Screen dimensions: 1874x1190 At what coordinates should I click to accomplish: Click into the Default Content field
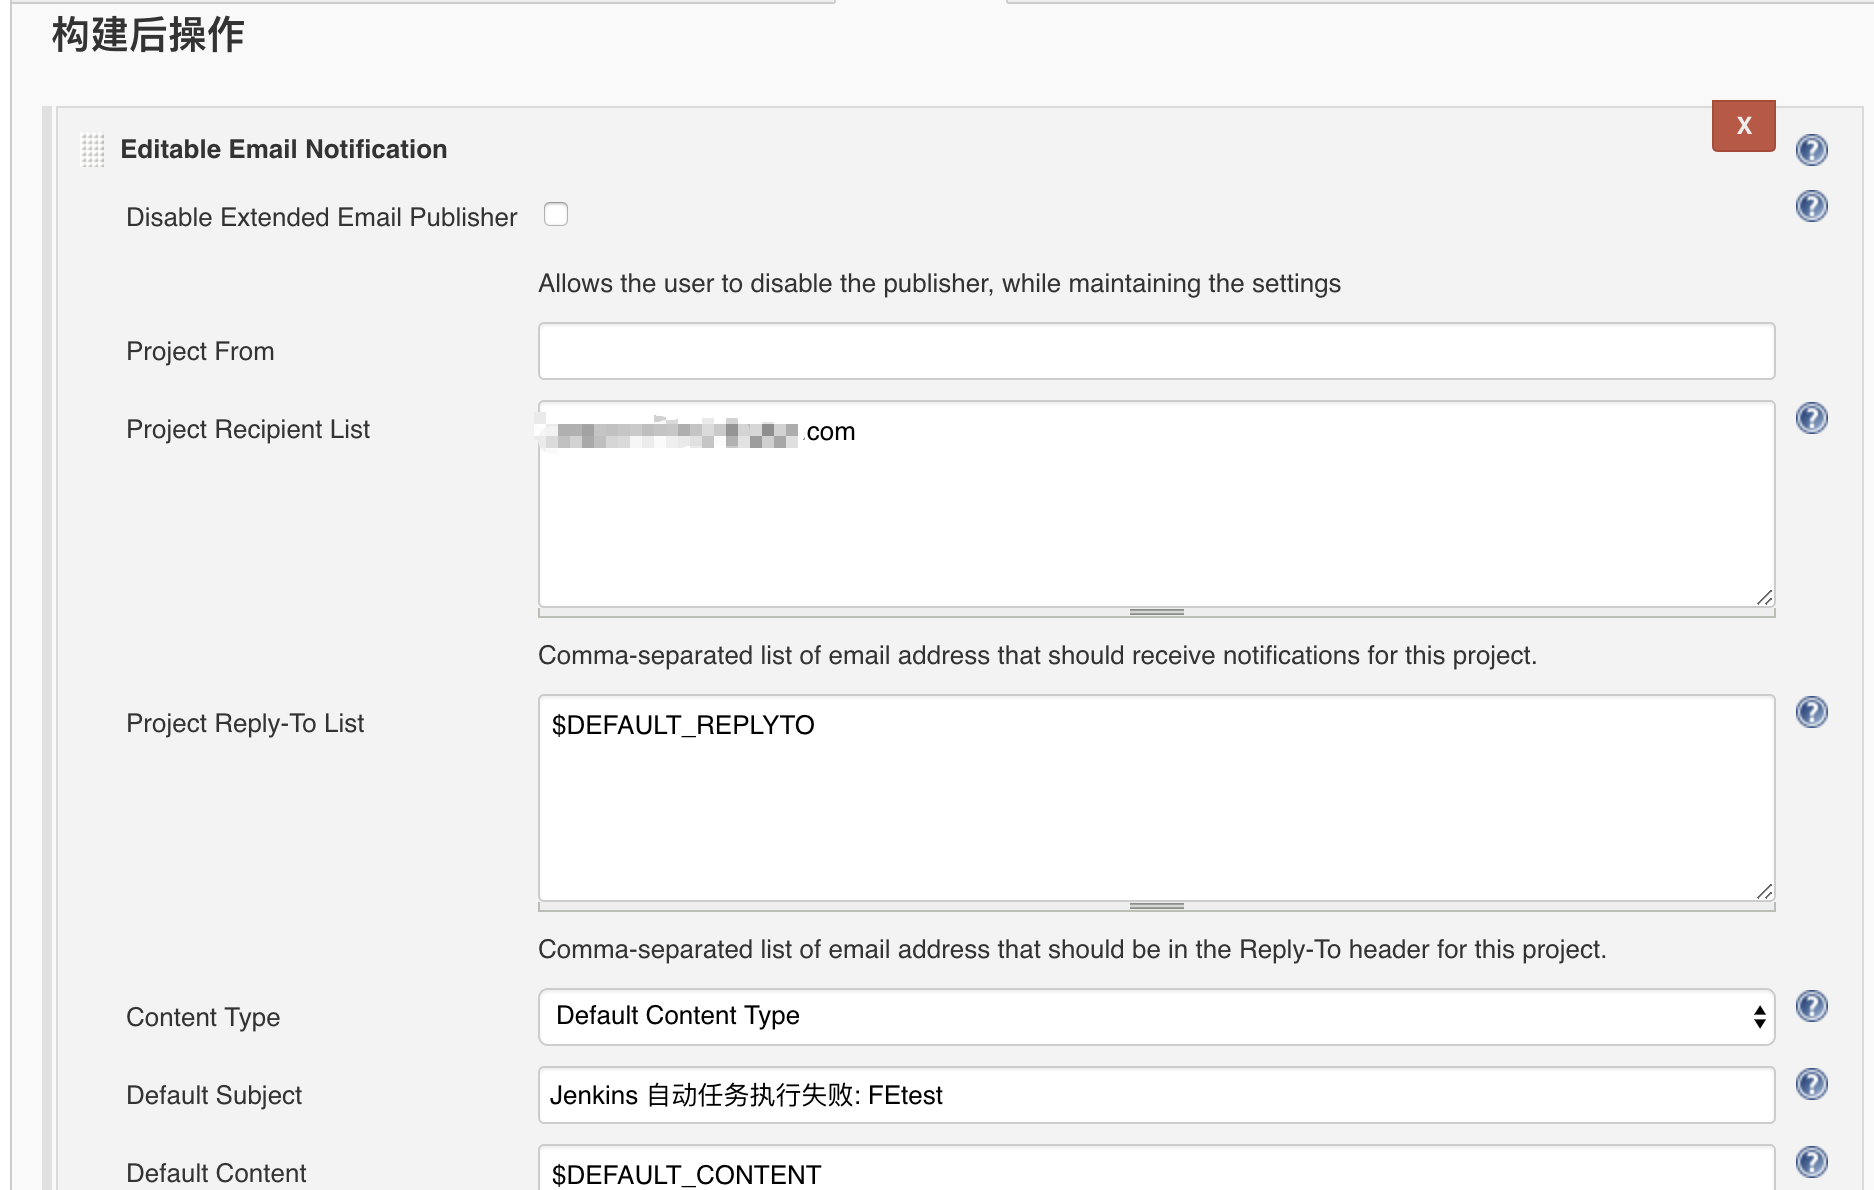coord(1156,1168)
